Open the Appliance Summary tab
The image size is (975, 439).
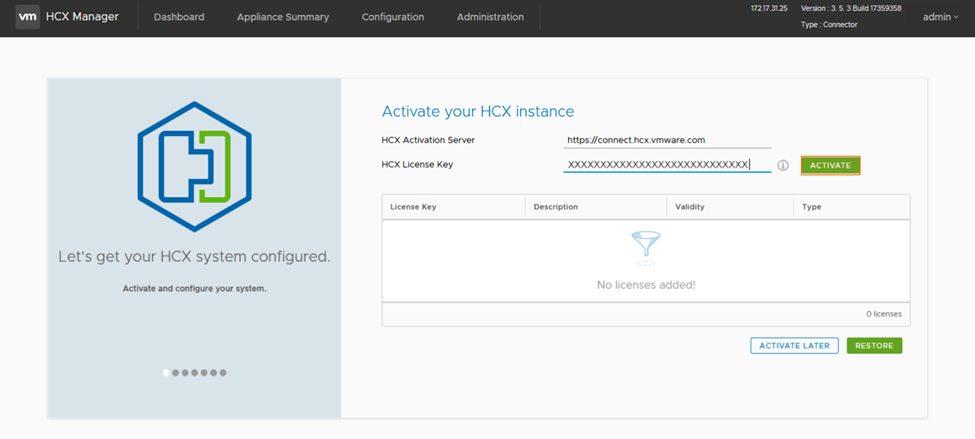(x=283, y=17)
